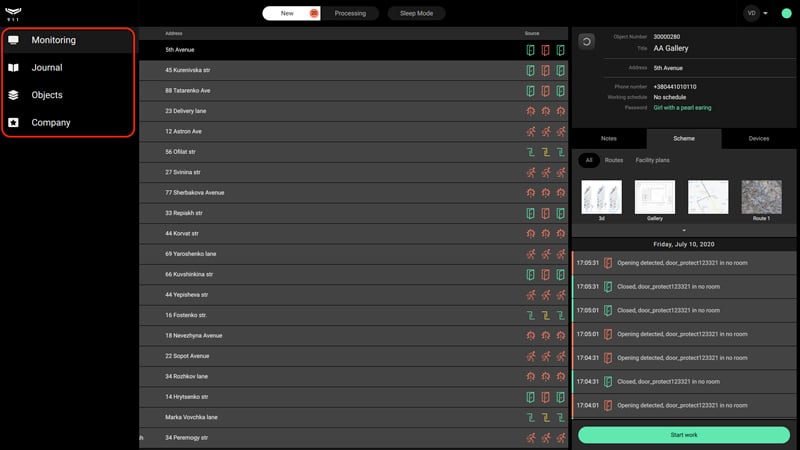Click the refresh icon beside Object Number
The height and width of the screenshot is (450, 800).
587,42
